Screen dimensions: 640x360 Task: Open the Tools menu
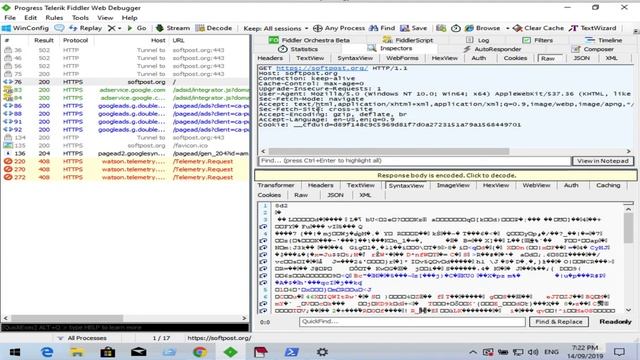click(80, 18)
